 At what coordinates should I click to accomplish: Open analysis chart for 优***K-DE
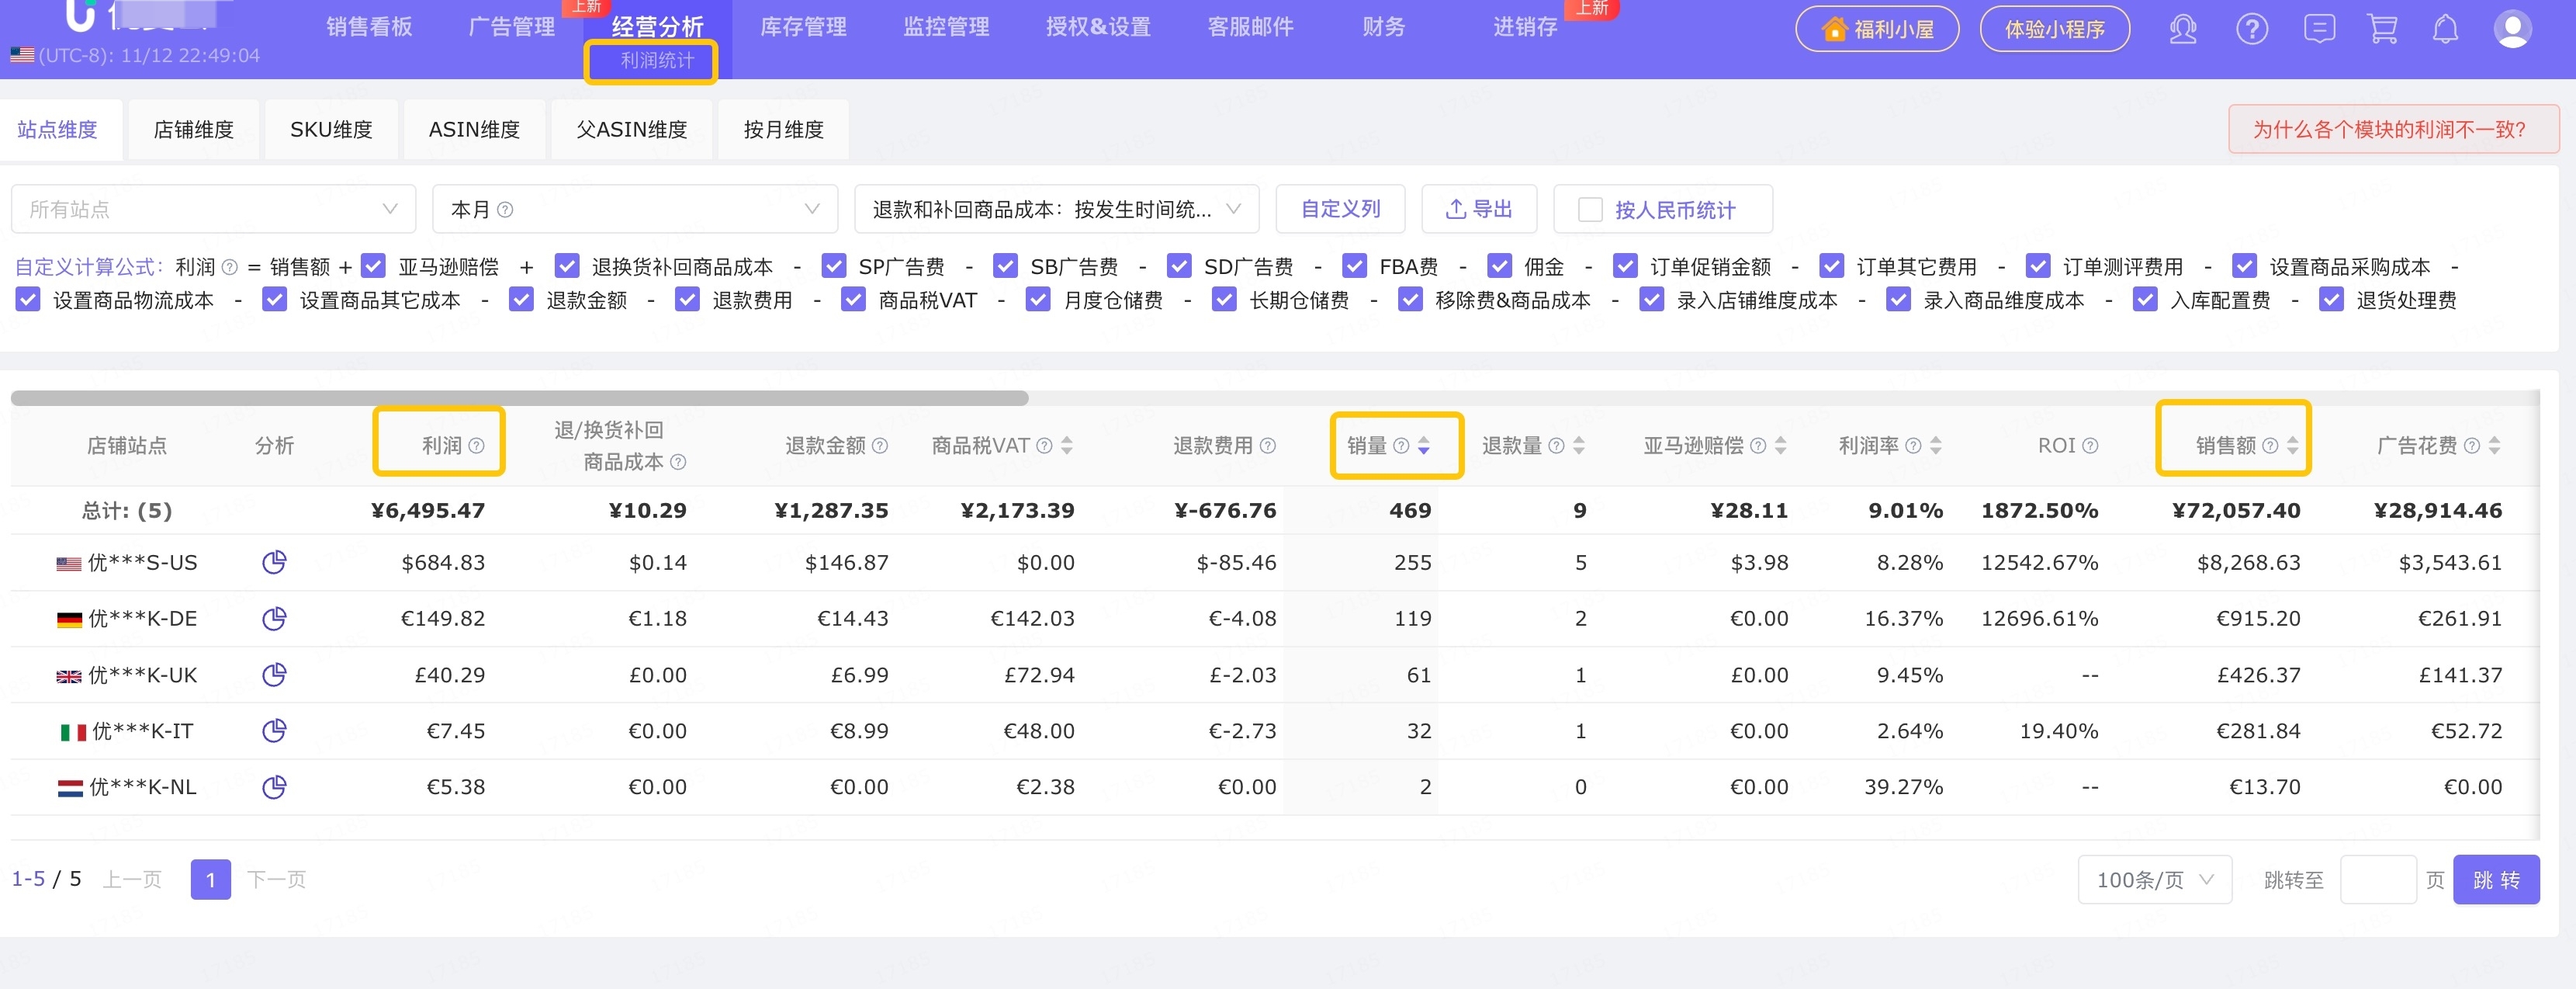tap(274, 618)
